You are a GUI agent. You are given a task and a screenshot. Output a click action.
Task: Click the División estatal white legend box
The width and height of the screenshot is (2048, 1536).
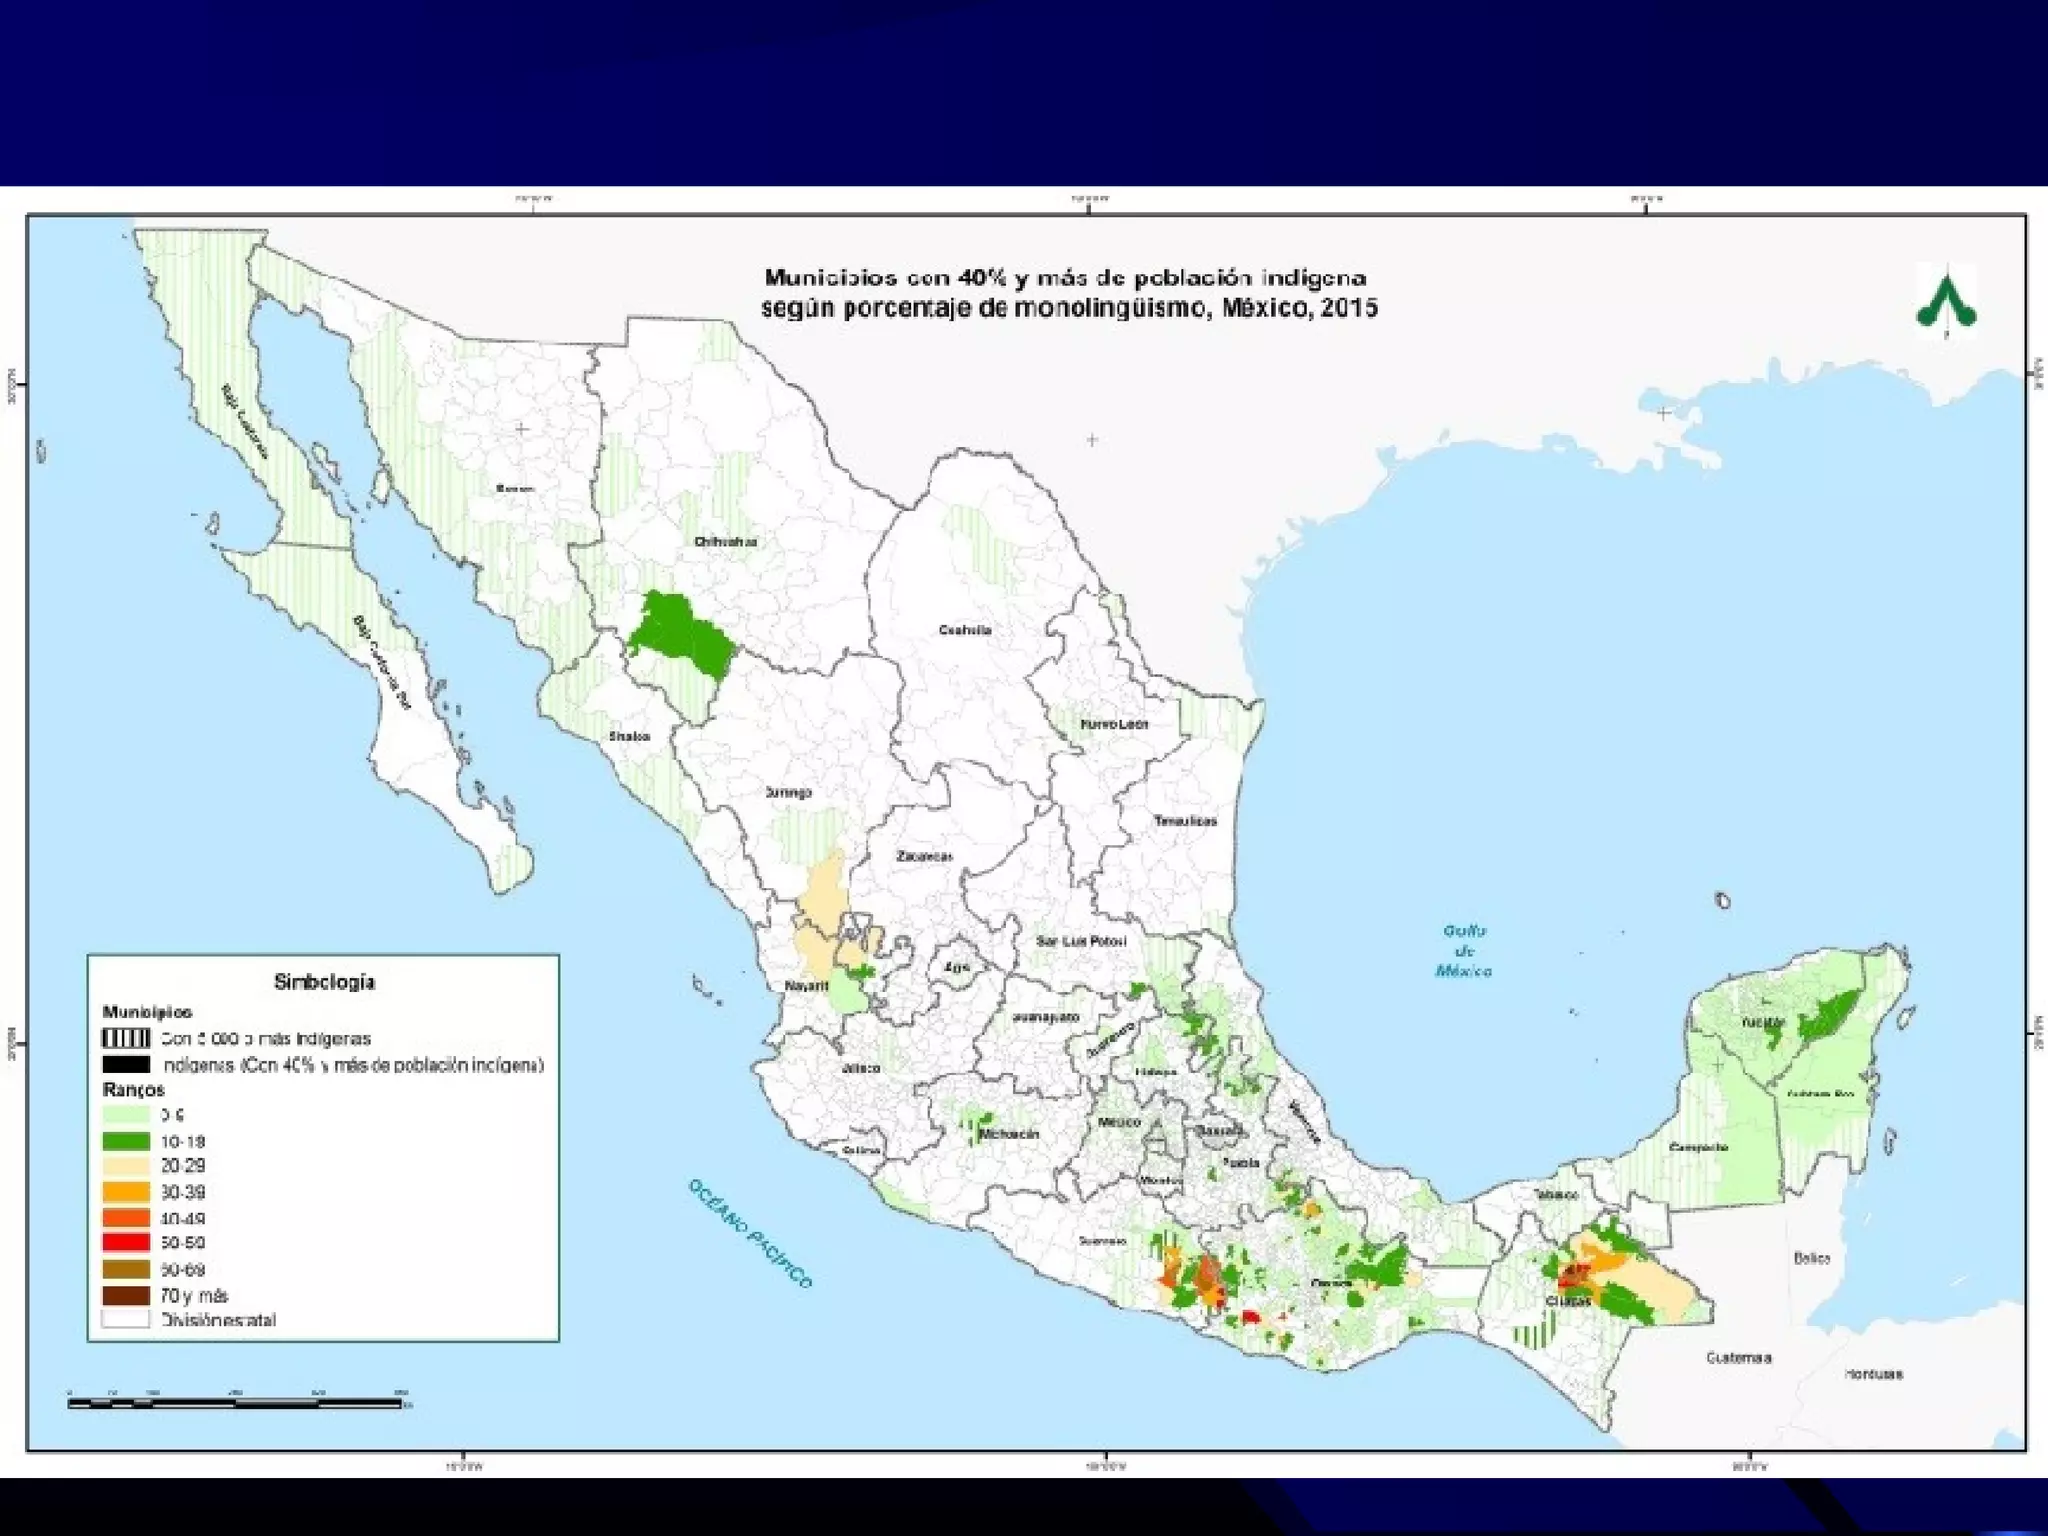pyautogui.click(x=126, y=1320)
